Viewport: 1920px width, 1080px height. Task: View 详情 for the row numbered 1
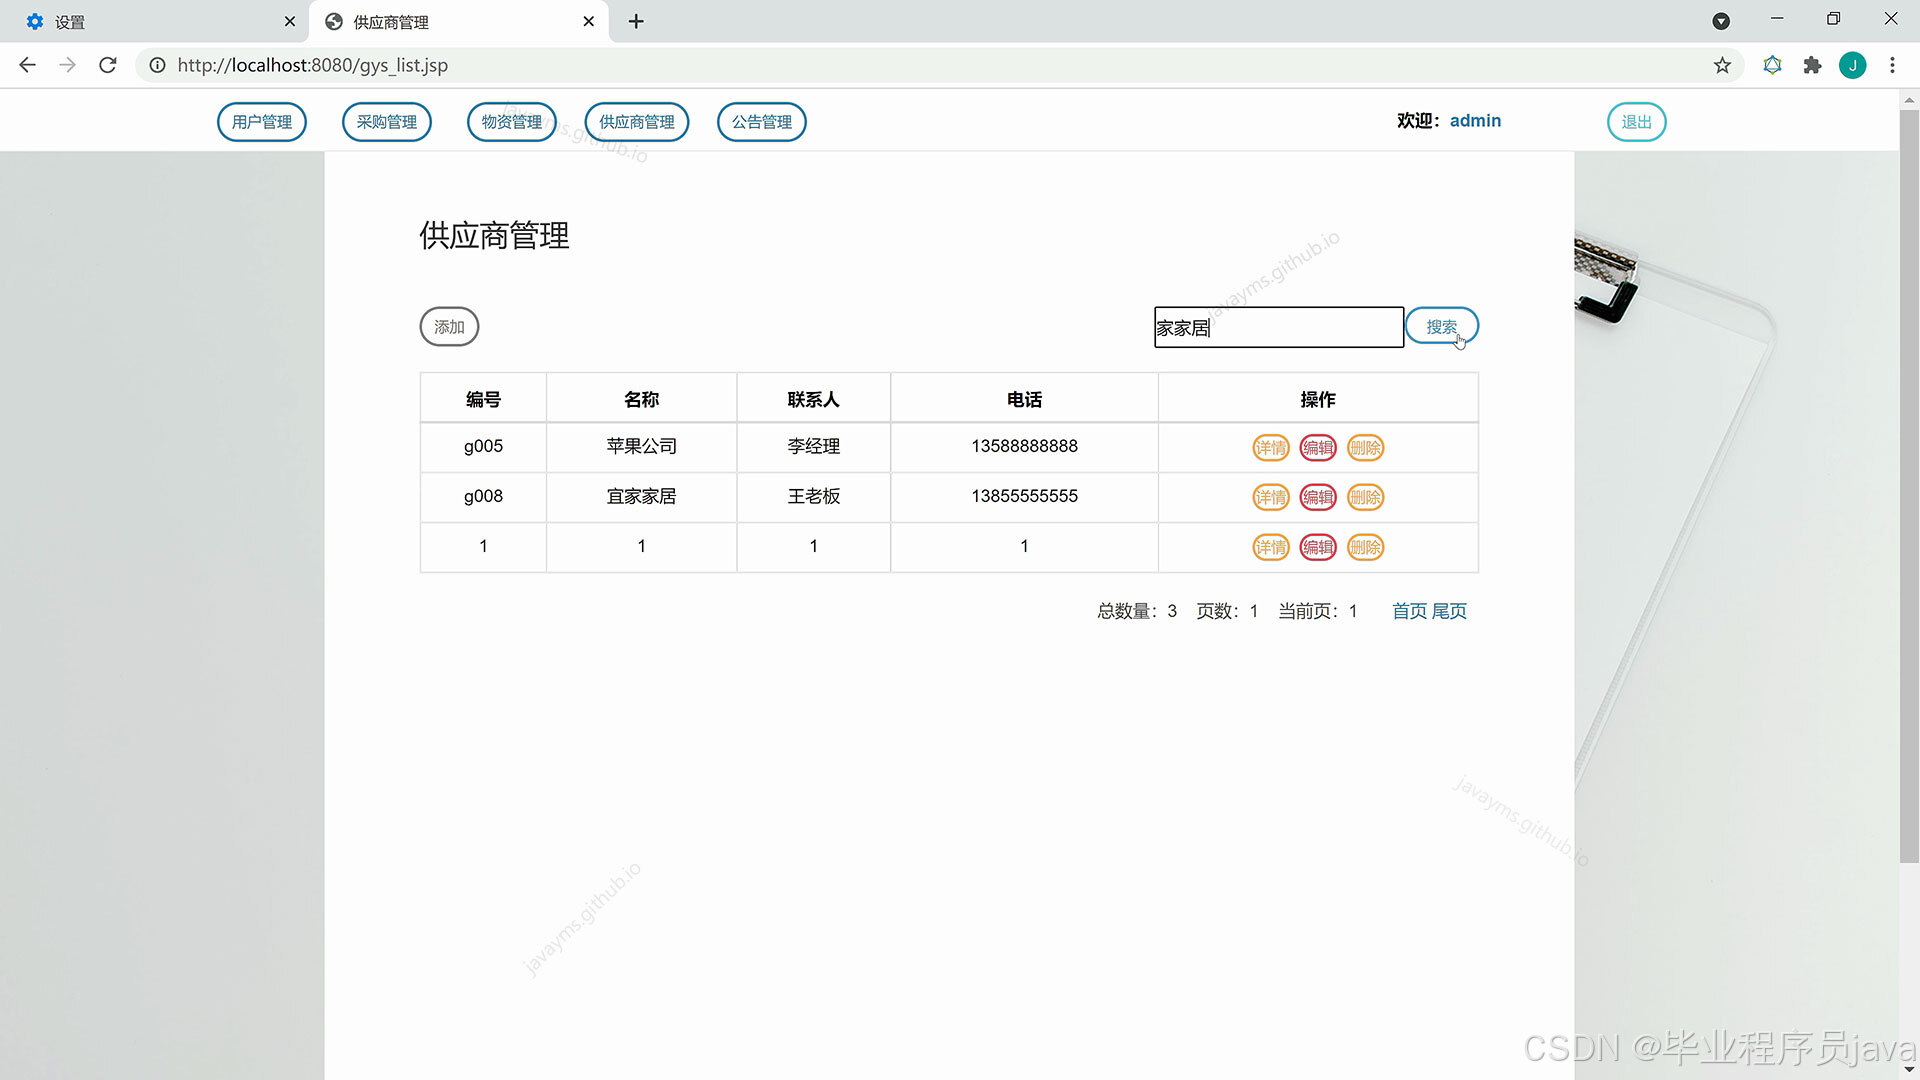1271,547
